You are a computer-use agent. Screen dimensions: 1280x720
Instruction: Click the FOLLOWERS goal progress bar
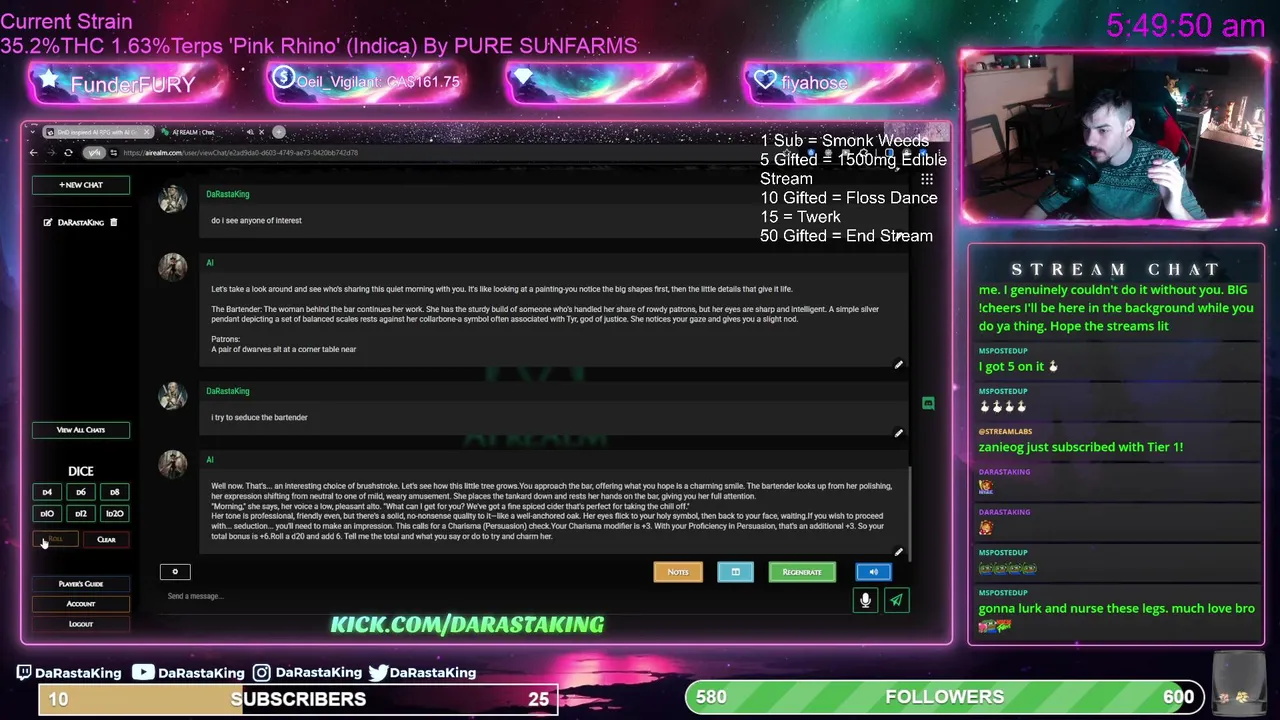[x=945, y=697]
